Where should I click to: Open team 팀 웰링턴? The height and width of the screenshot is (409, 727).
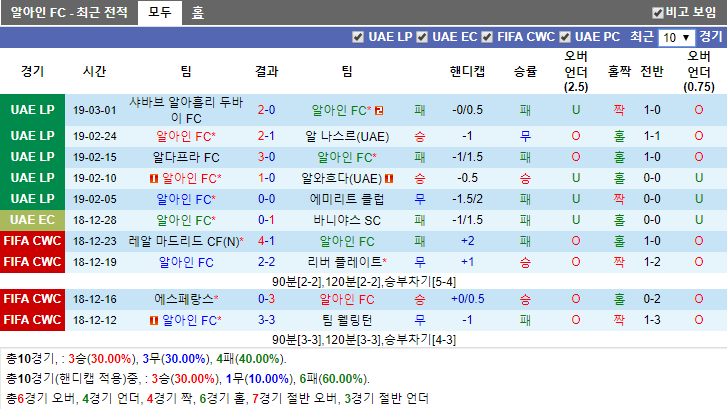point(347,320)
